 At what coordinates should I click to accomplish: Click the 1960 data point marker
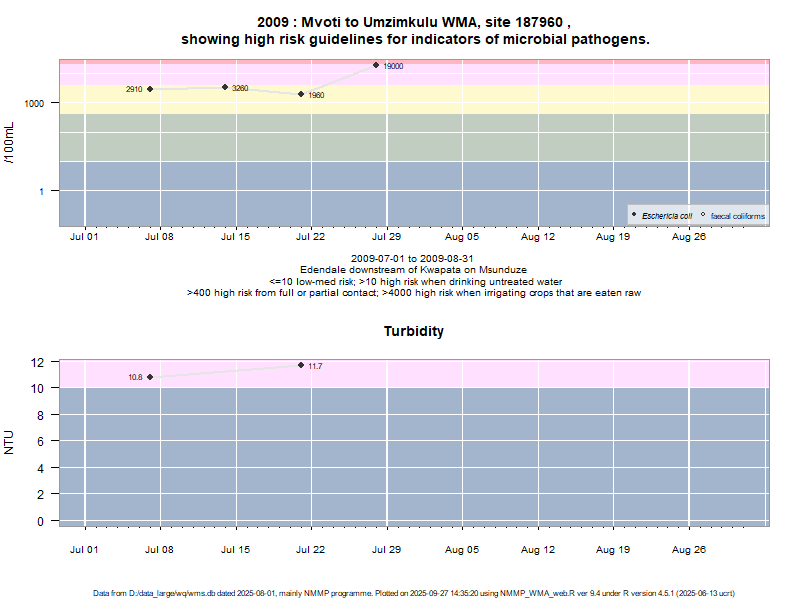[x=301, y=94]
